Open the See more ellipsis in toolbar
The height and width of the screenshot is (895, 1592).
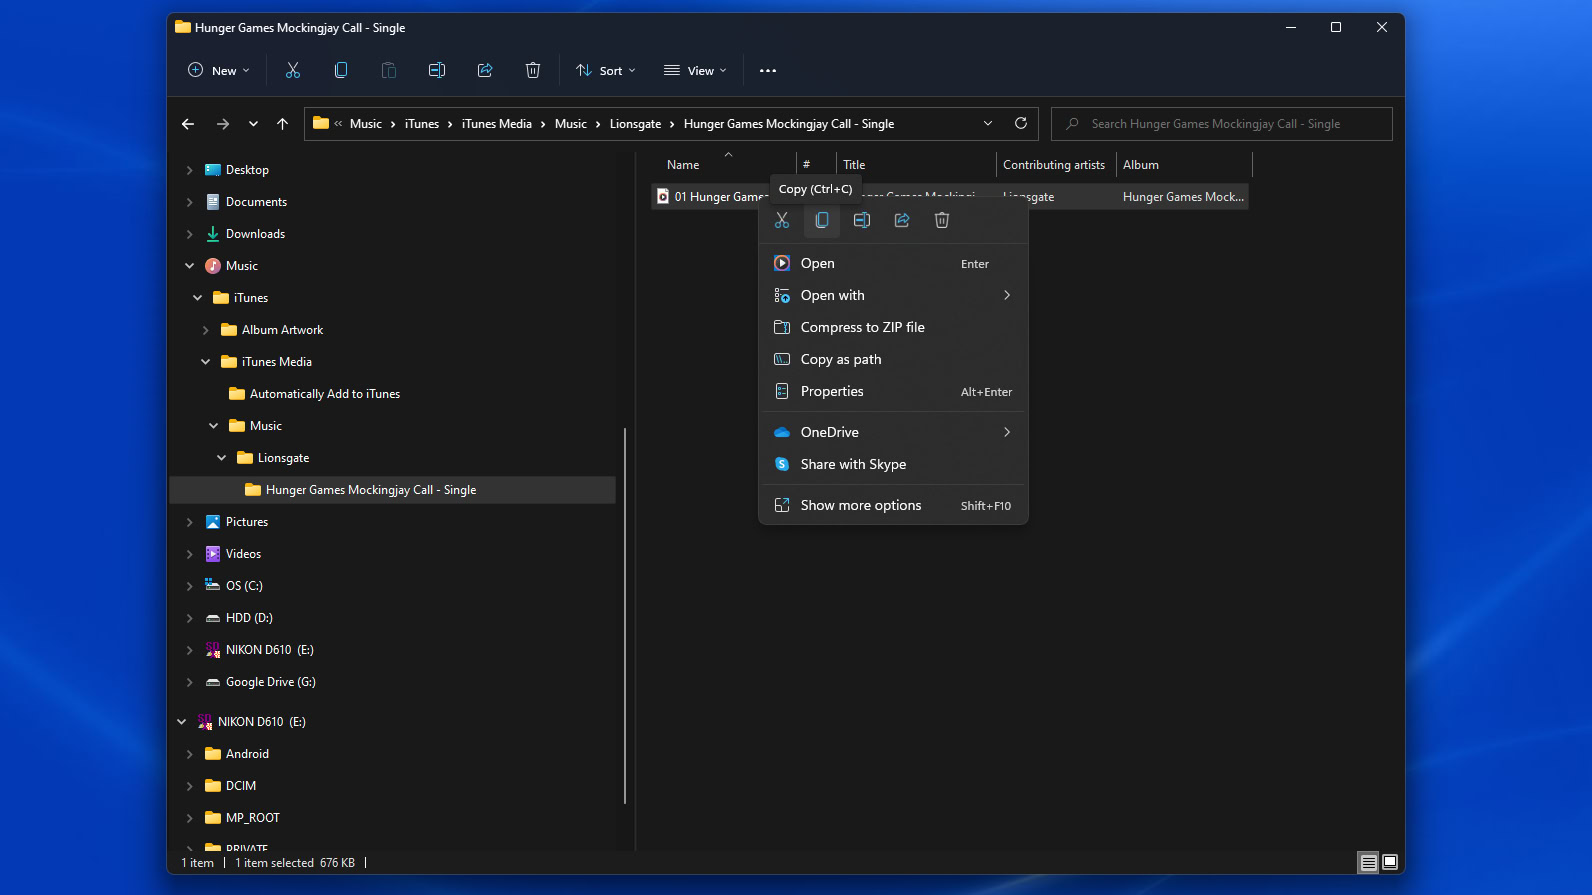pyautogui.click(x=768, y=71)
